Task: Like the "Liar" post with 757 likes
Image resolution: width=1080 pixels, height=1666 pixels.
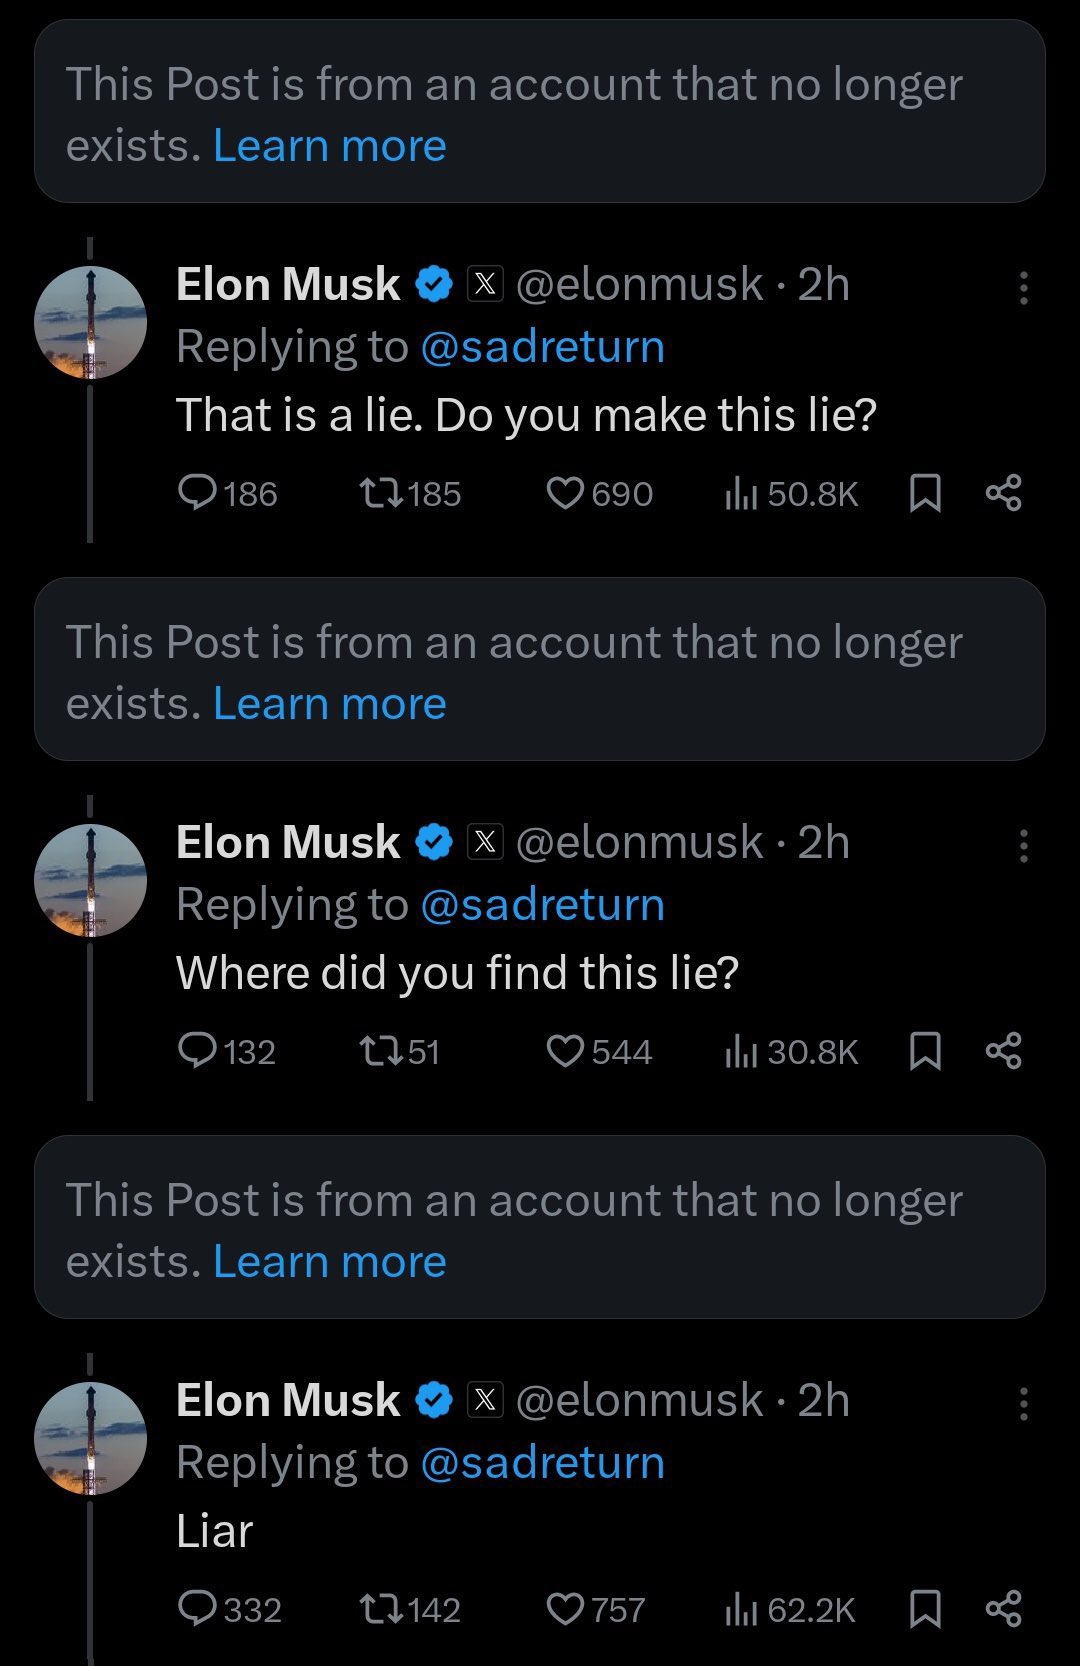Action: click(x=596, y=1609)
